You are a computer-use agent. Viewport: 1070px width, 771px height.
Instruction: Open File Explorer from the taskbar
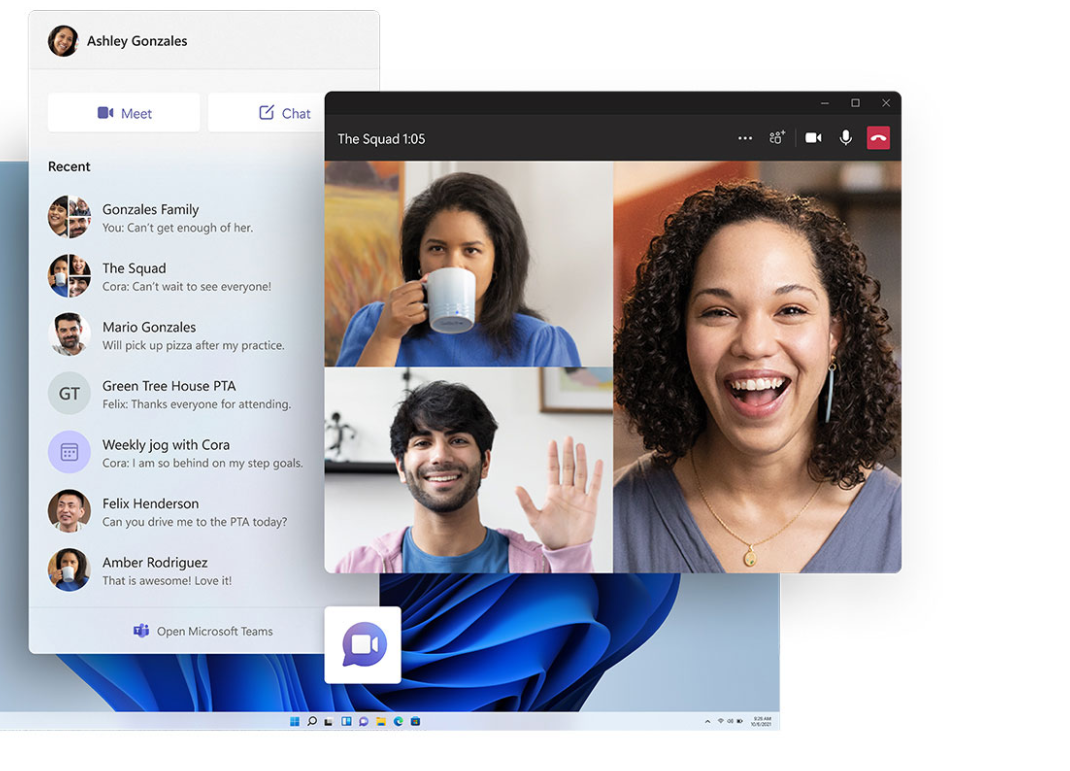[381, 721]
